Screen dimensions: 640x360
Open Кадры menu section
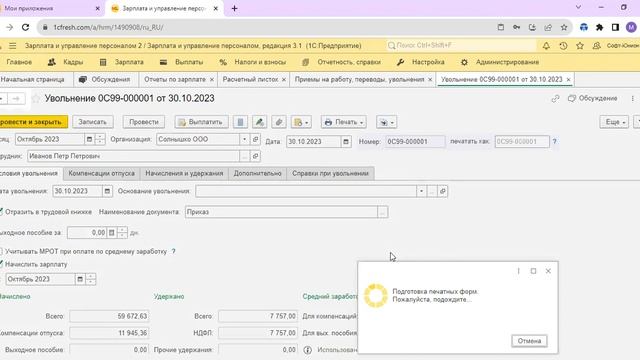(x=65, y=62)
